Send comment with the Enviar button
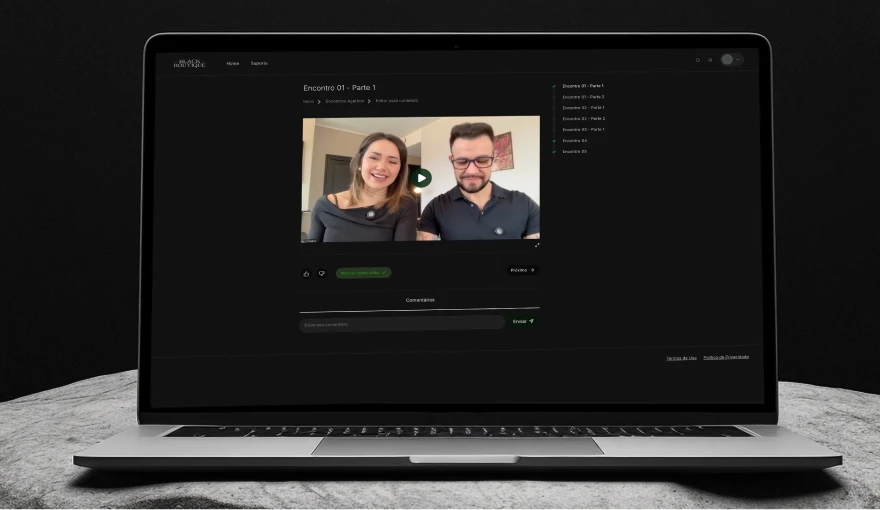 [523, 322]
